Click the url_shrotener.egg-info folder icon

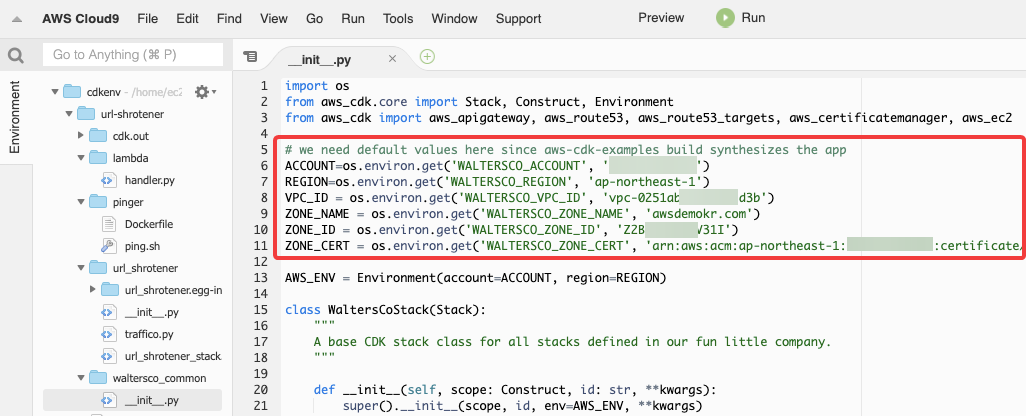pos(110,290)
